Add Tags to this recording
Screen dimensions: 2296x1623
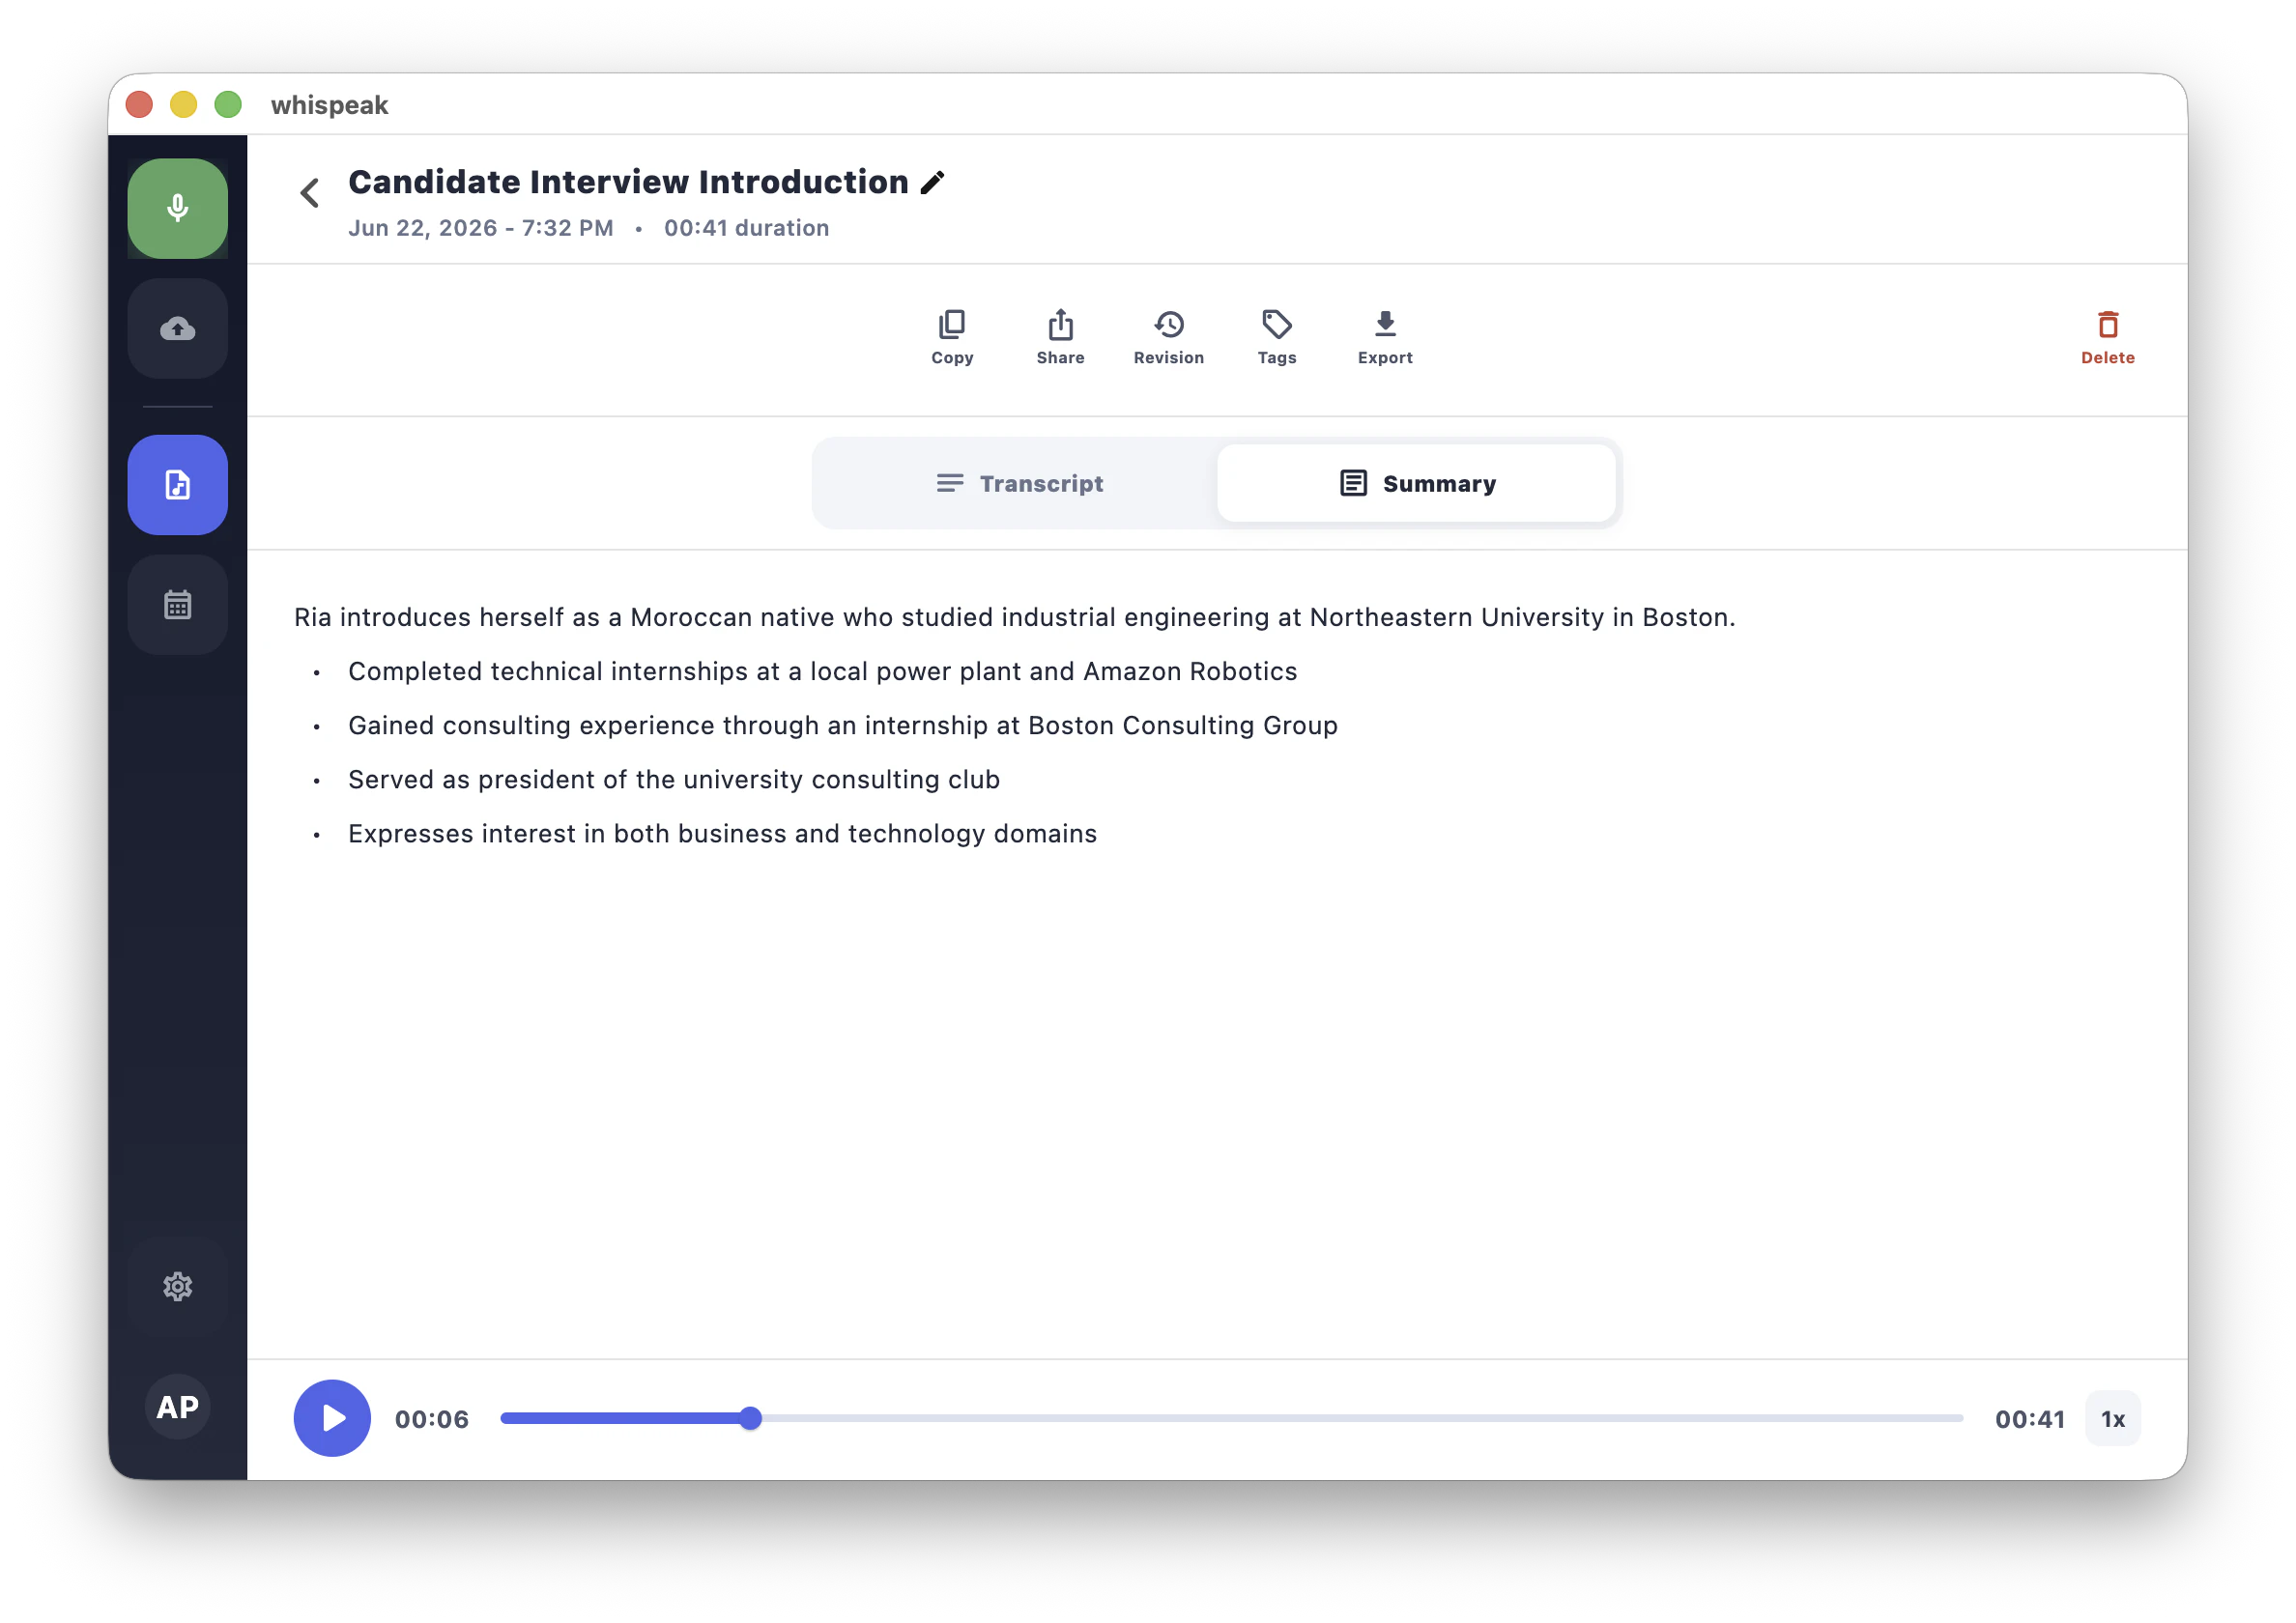1277,338
